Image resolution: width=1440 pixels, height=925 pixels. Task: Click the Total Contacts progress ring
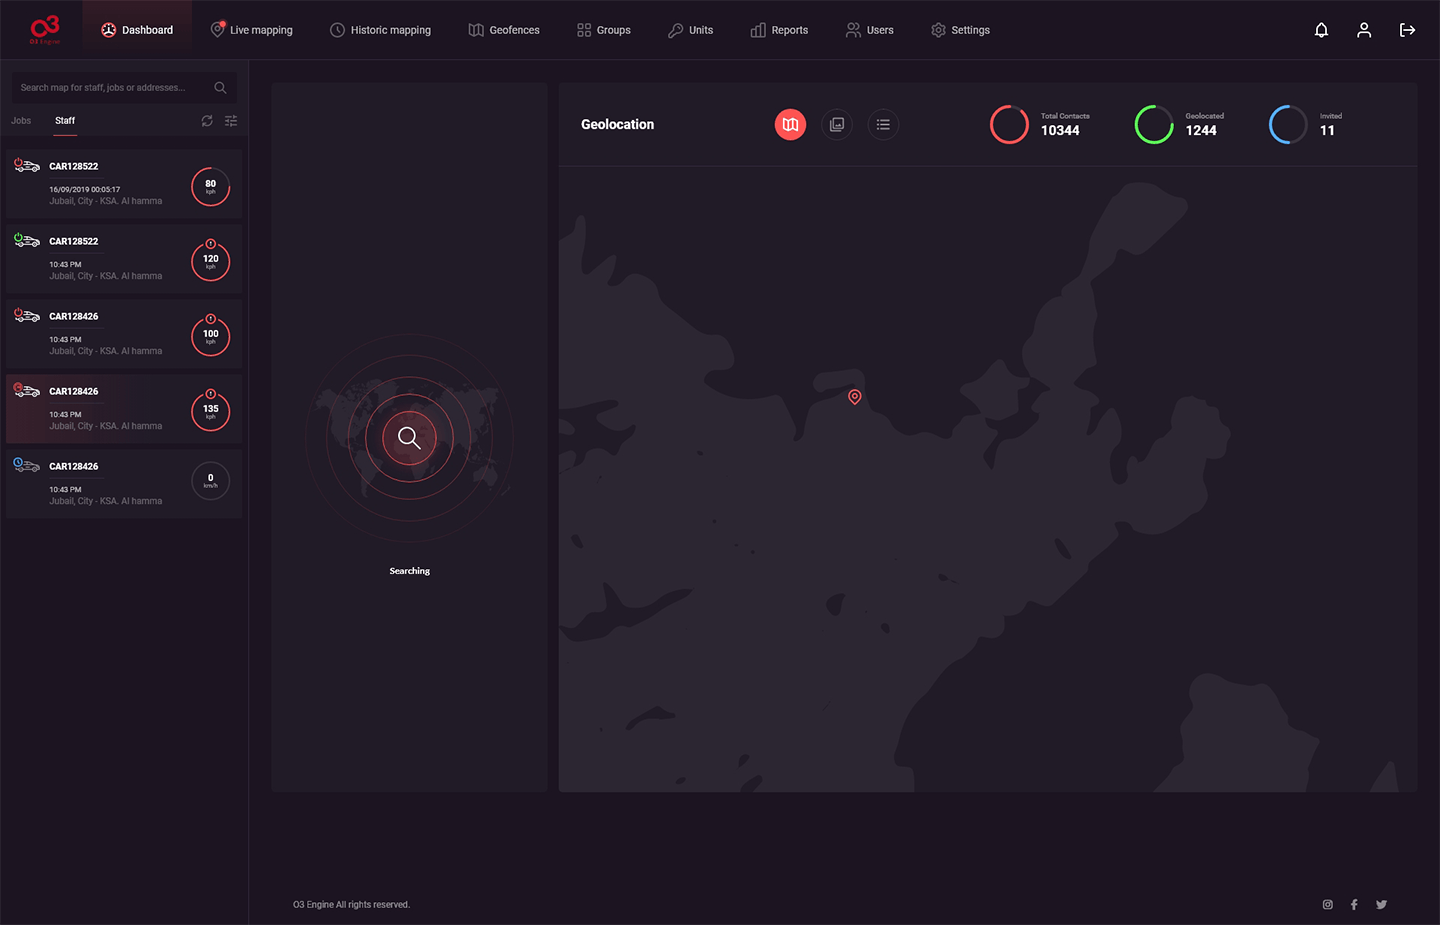tap(1009, 125)
